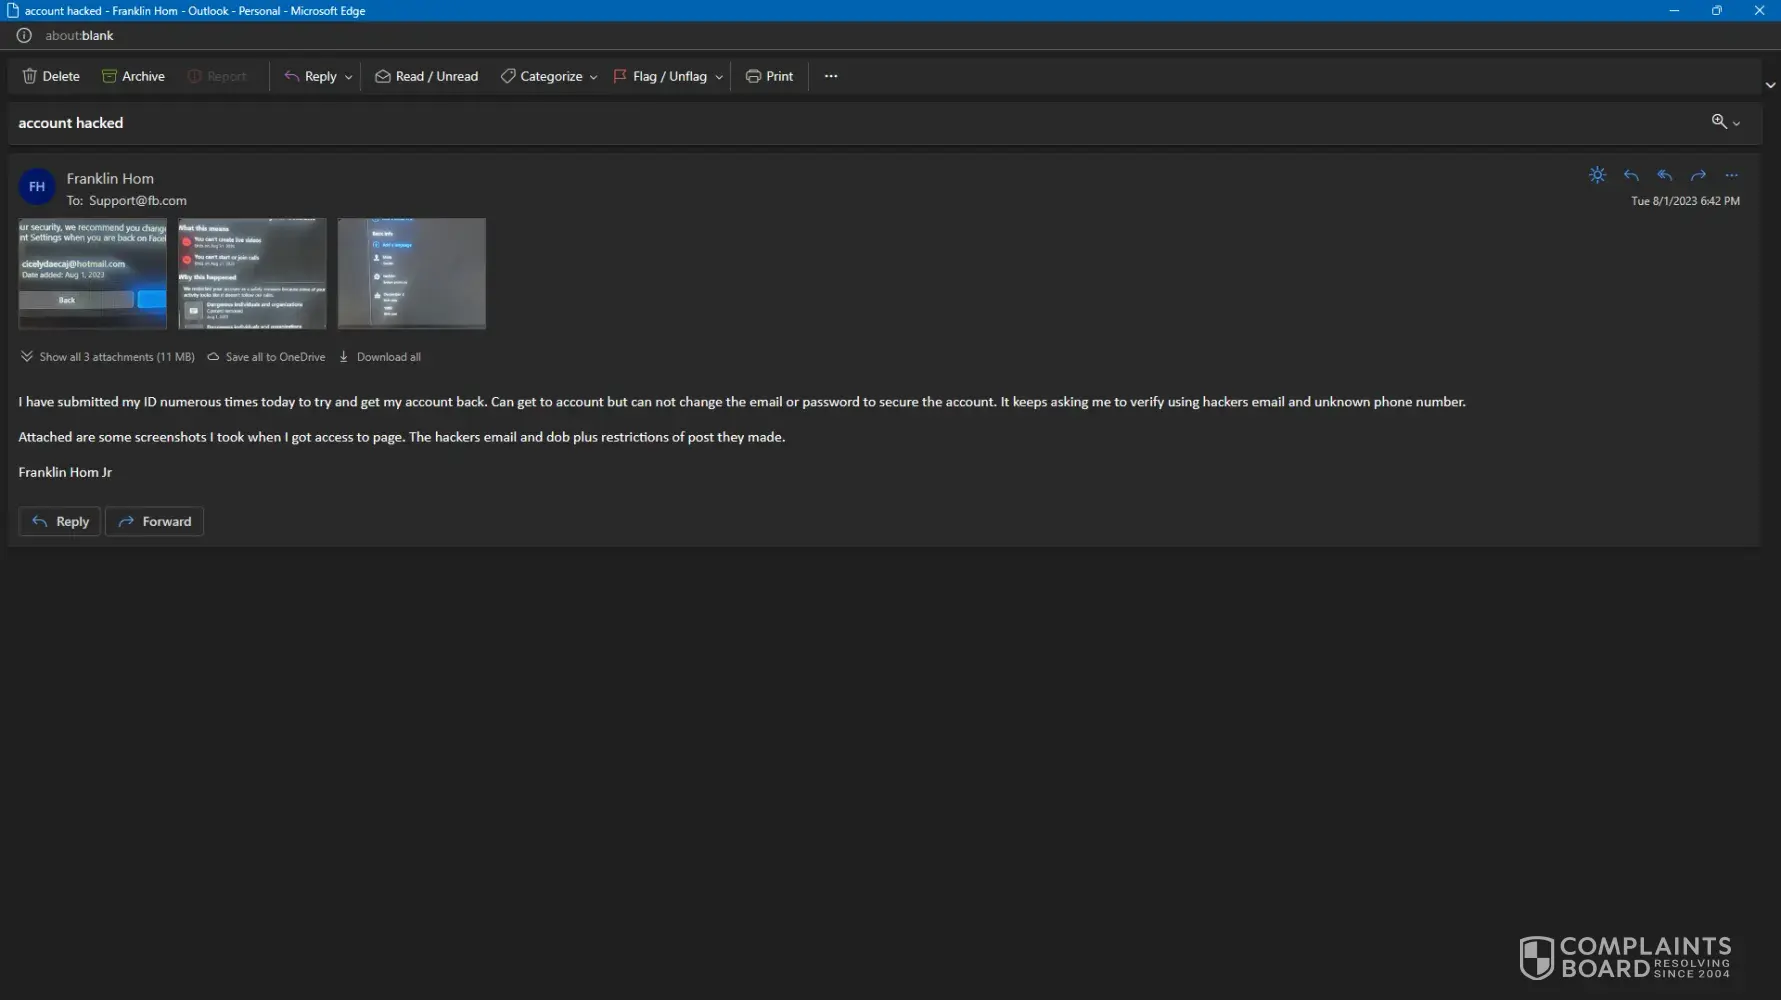This screenshot has height=1000, width=1781.
Task: Expand the Reply dropdown arrow in toolbar
Action: coord(348,77)
